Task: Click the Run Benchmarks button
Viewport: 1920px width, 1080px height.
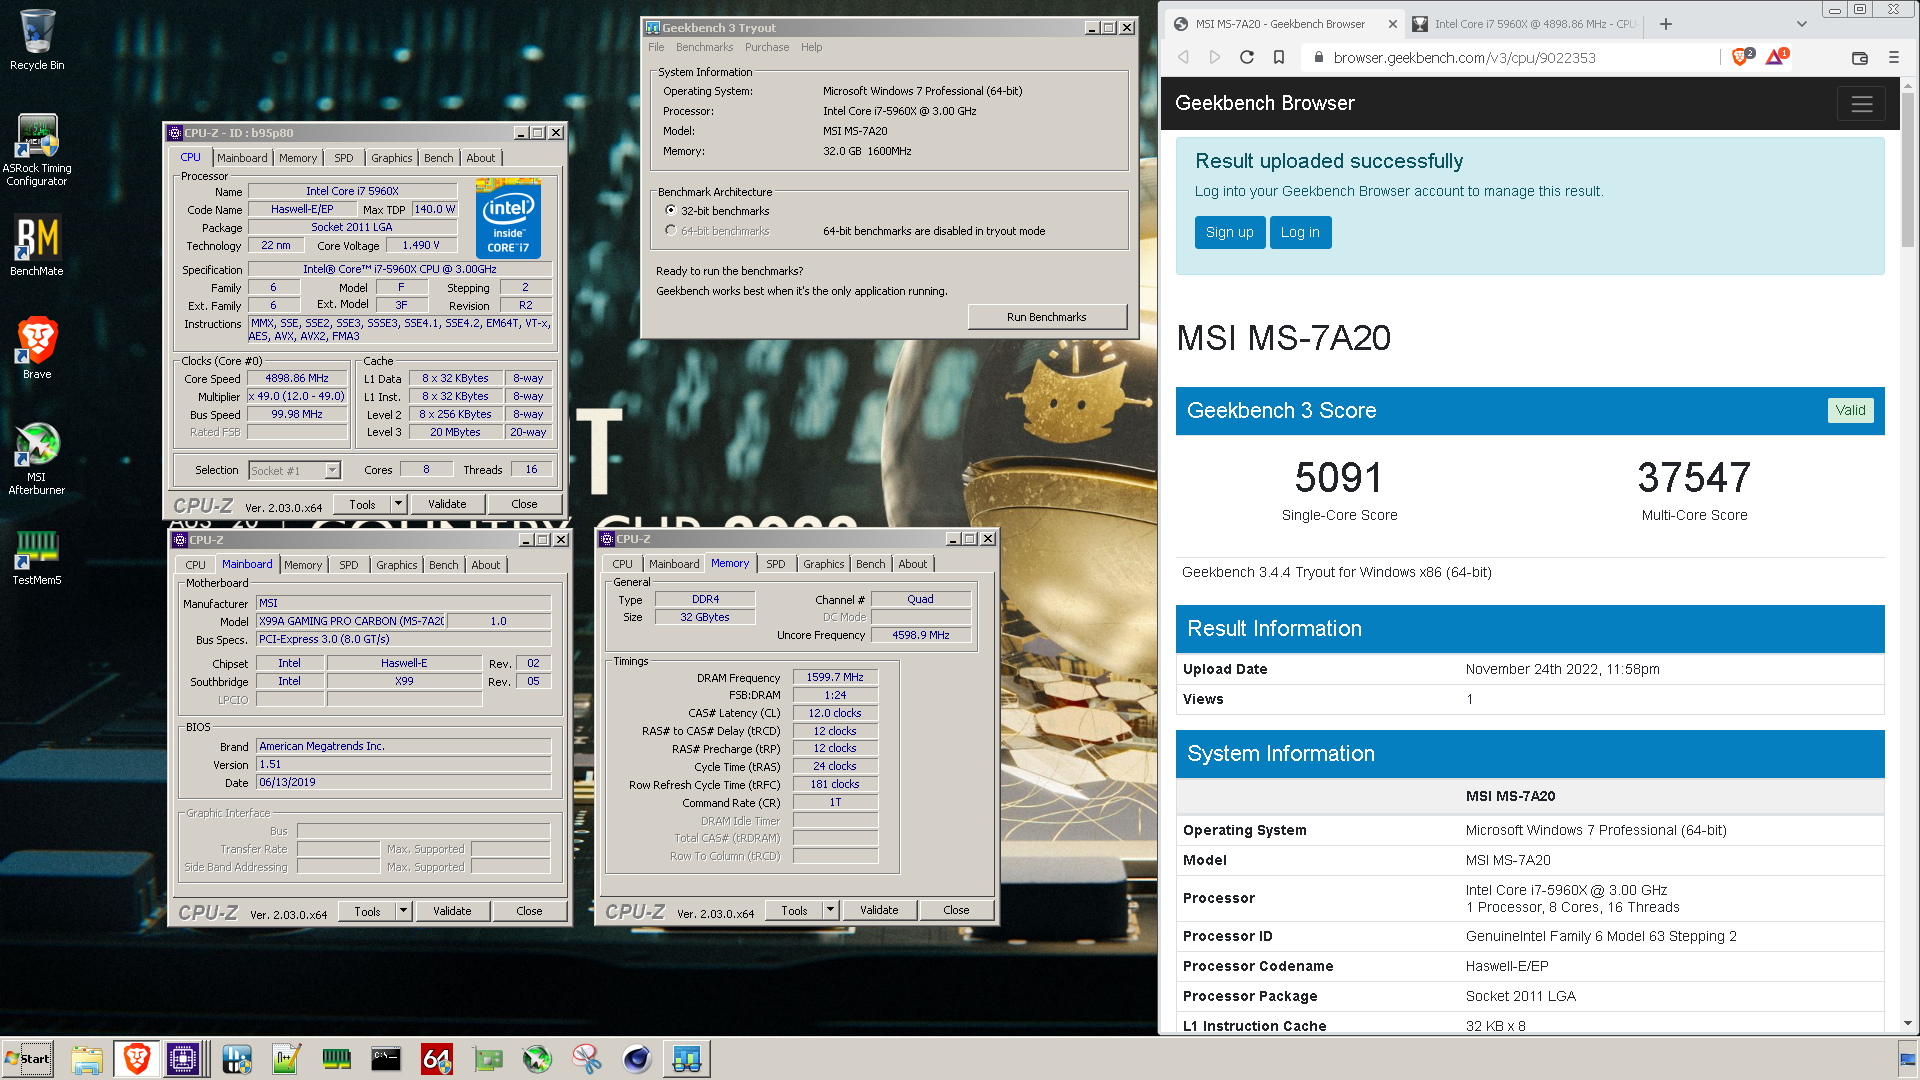Action: [1047, 317]
